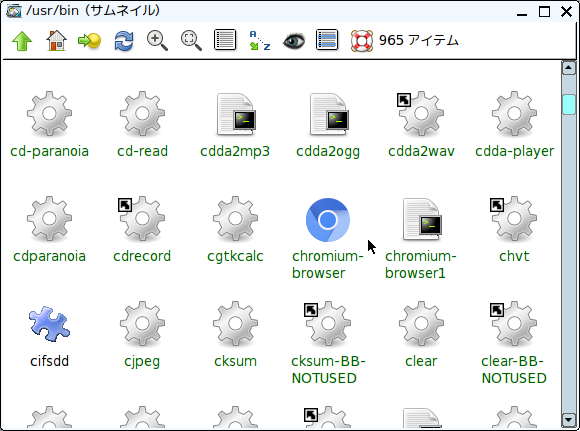Select the cksum-BB-NOTUSED symlink icon

point(328,324)
